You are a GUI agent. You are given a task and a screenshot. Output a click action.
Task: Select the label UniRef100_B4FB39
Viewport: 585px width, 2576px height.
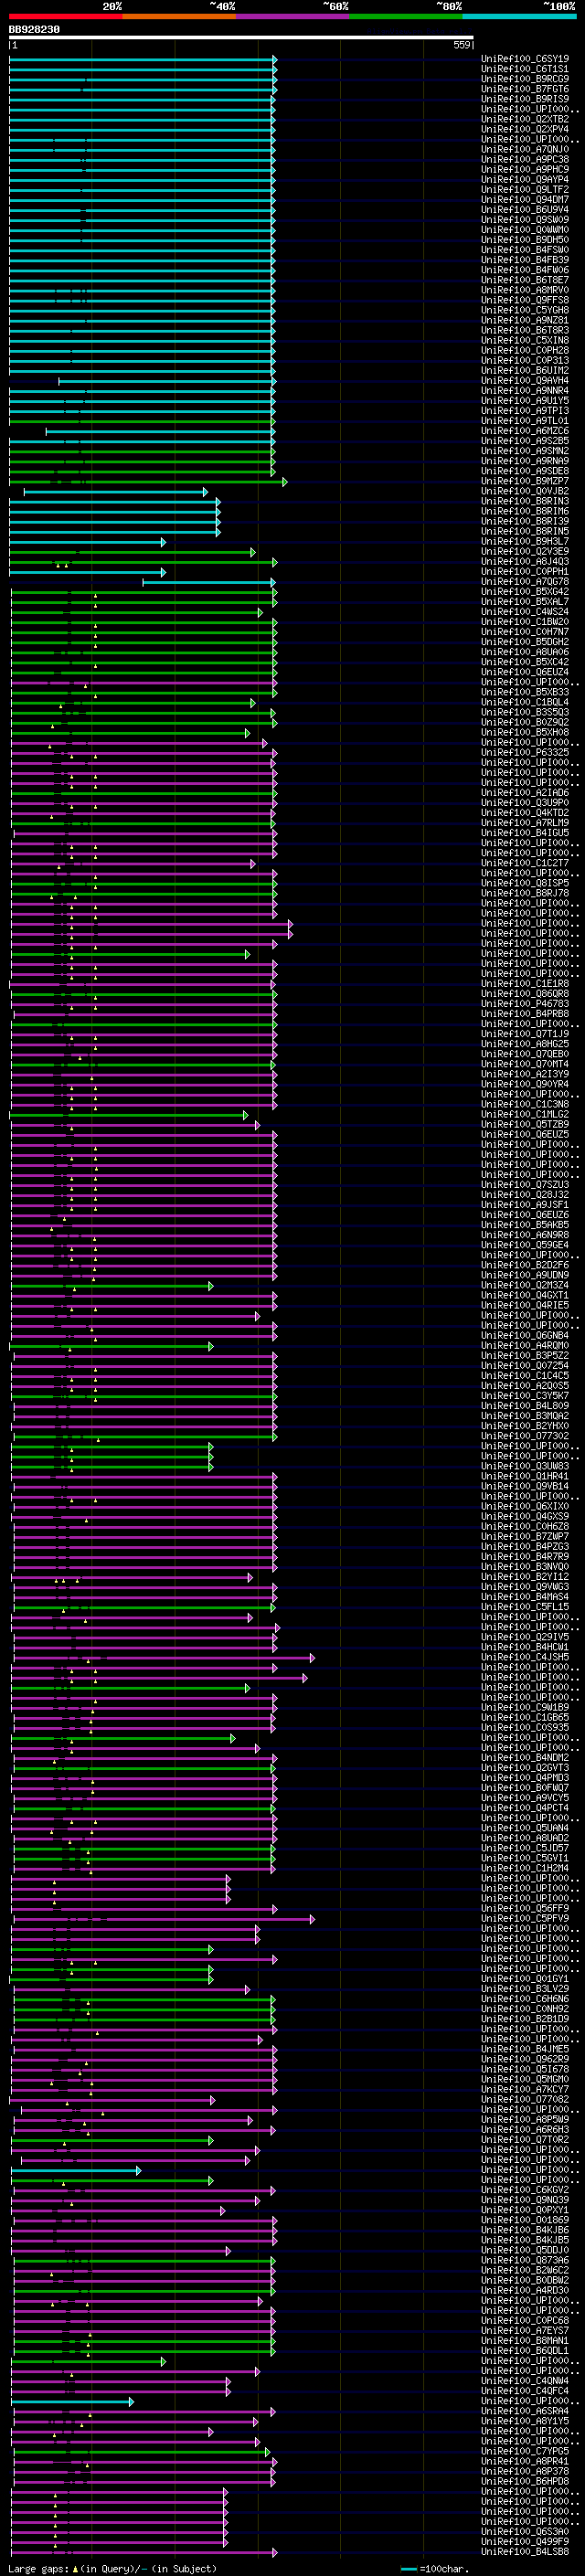coord(525,260)
